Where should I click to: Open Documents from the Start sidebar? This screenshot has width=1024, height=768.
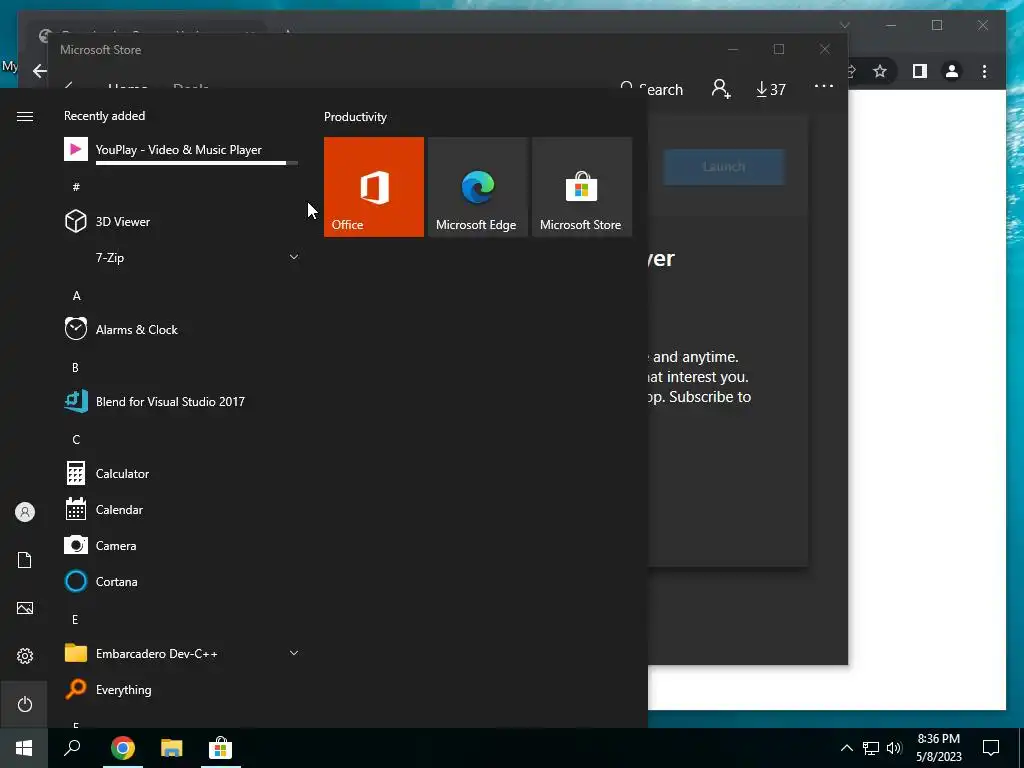pos(25,560)
